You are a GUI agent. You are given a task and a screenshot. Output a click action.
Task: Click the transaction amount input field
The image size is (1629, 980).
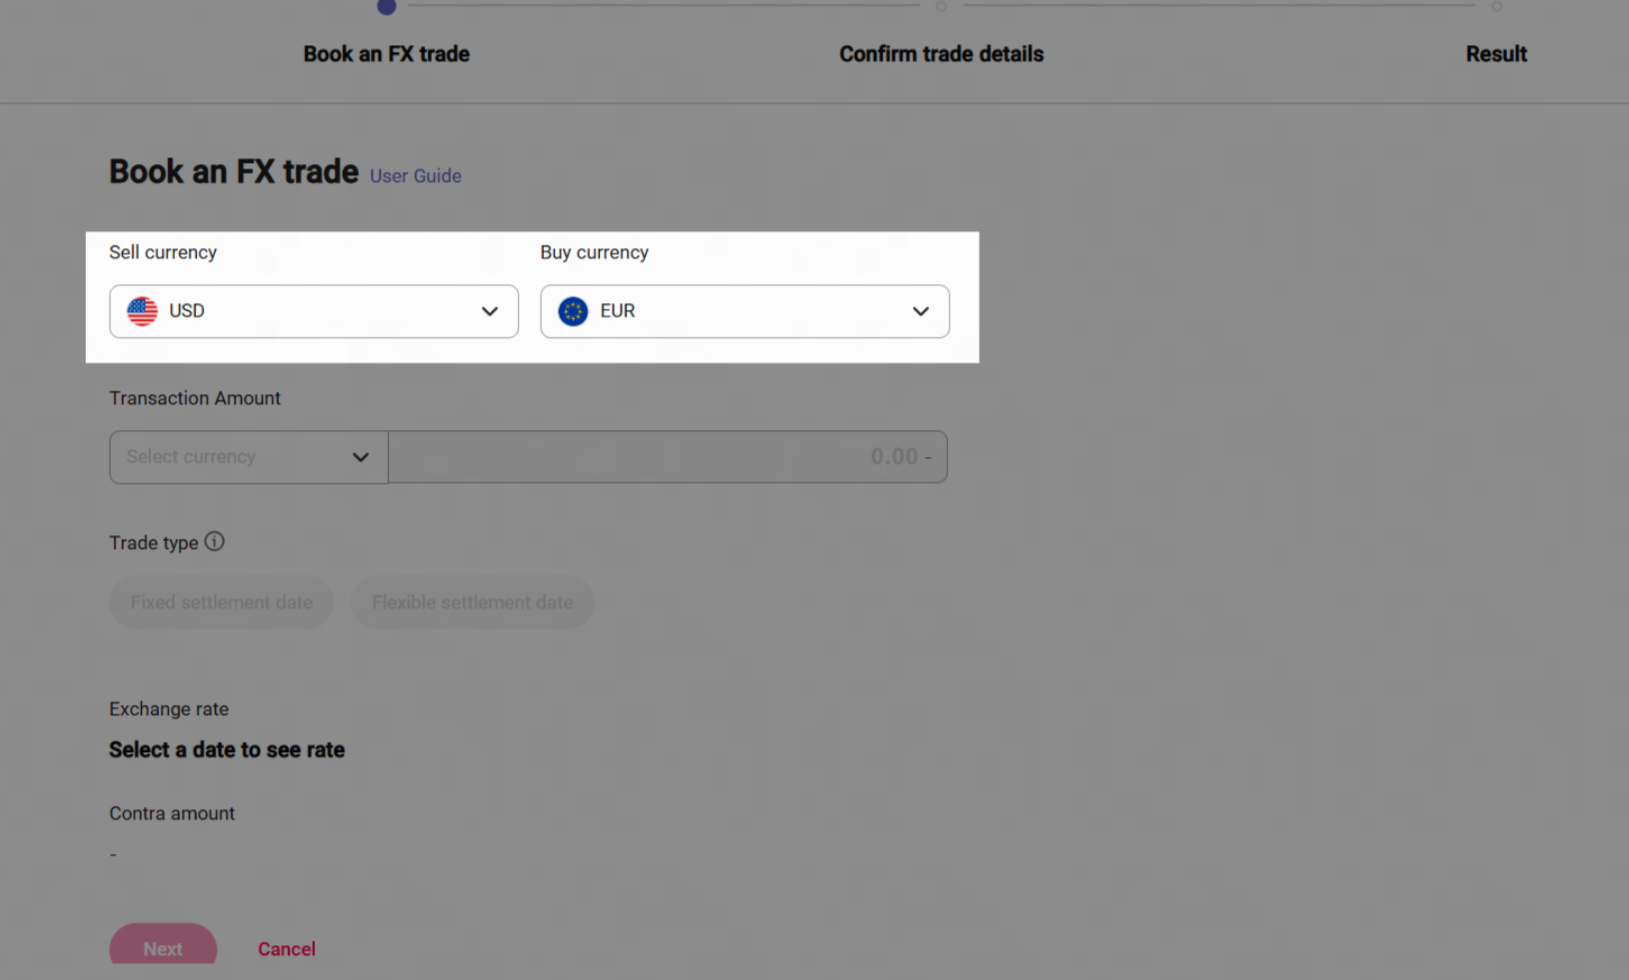(668, 457)
